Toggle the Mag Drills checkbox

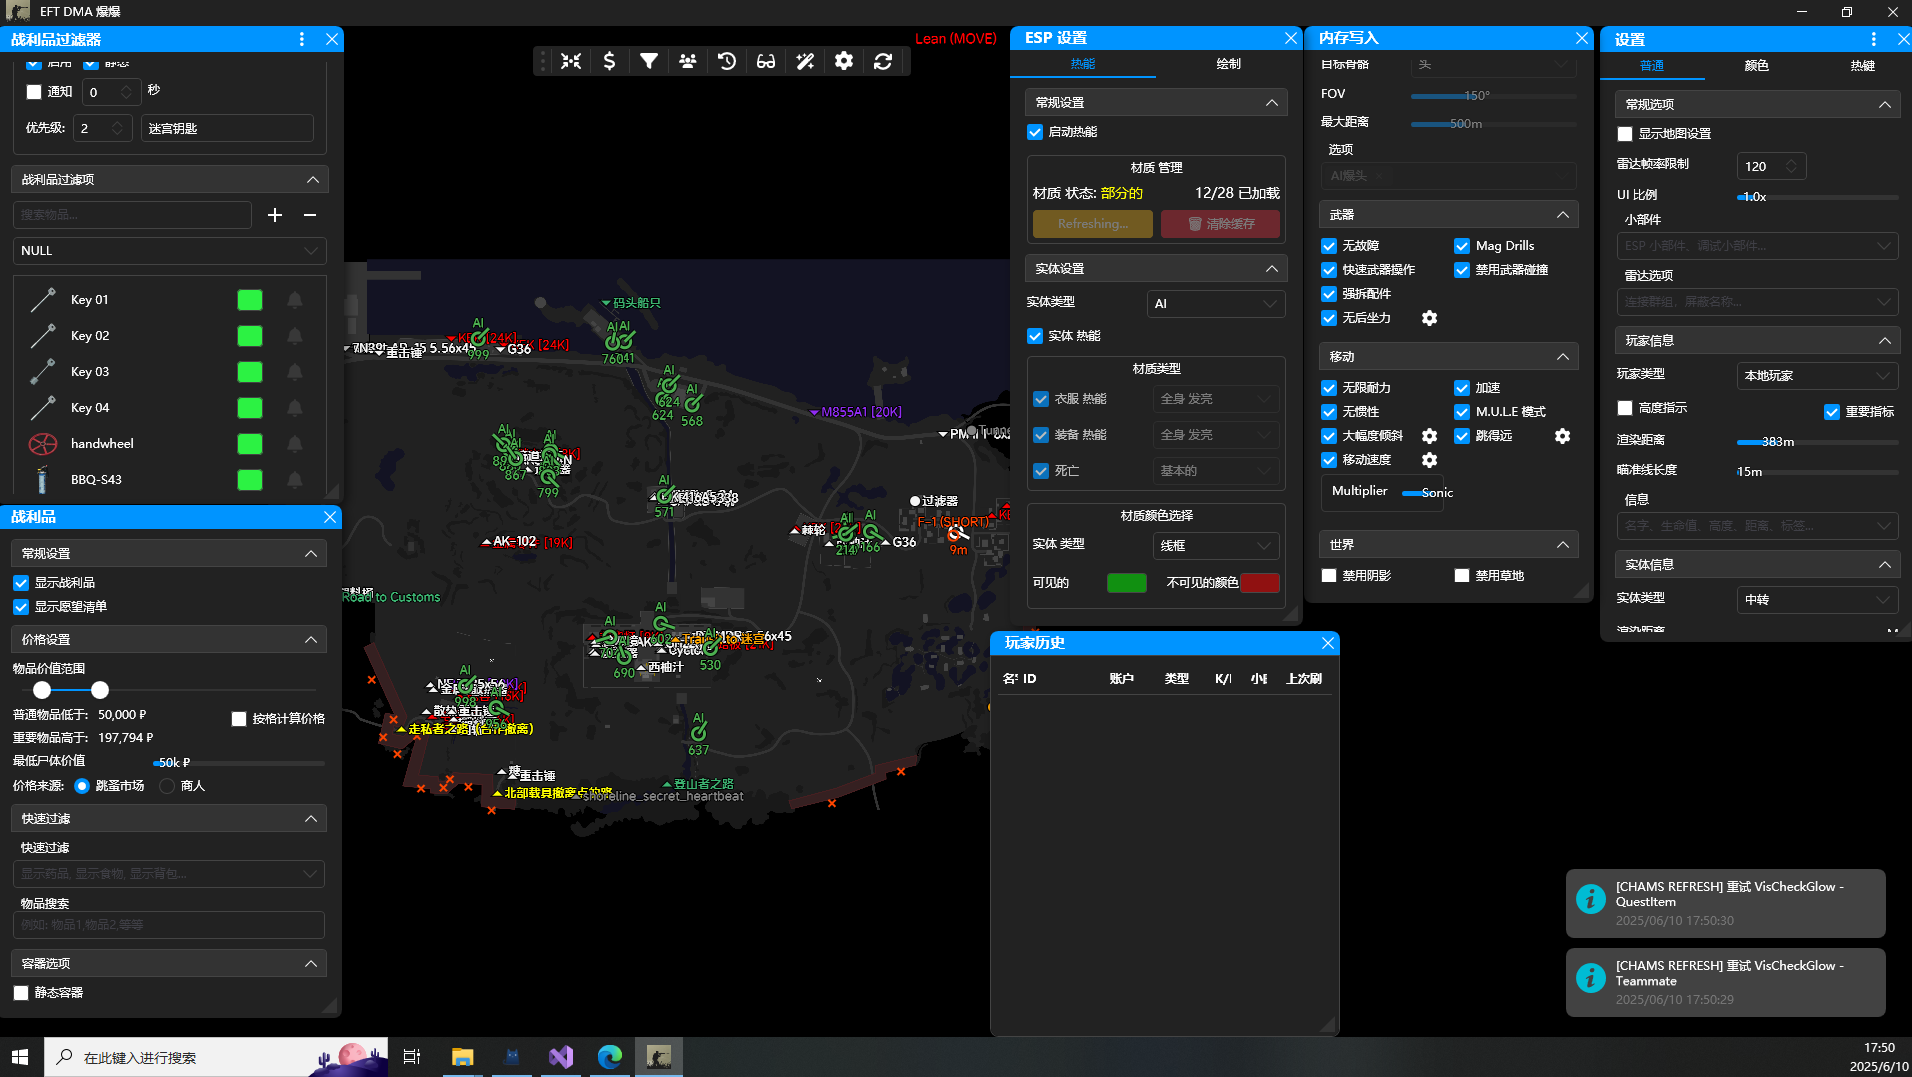pos(1462,246)
